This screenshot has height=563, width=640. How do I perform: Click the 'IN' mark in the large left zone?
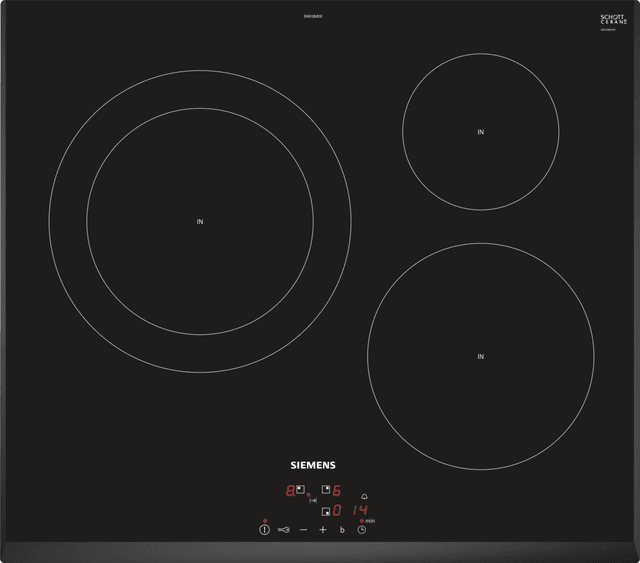pyautogui.click(x=200, y=222)
